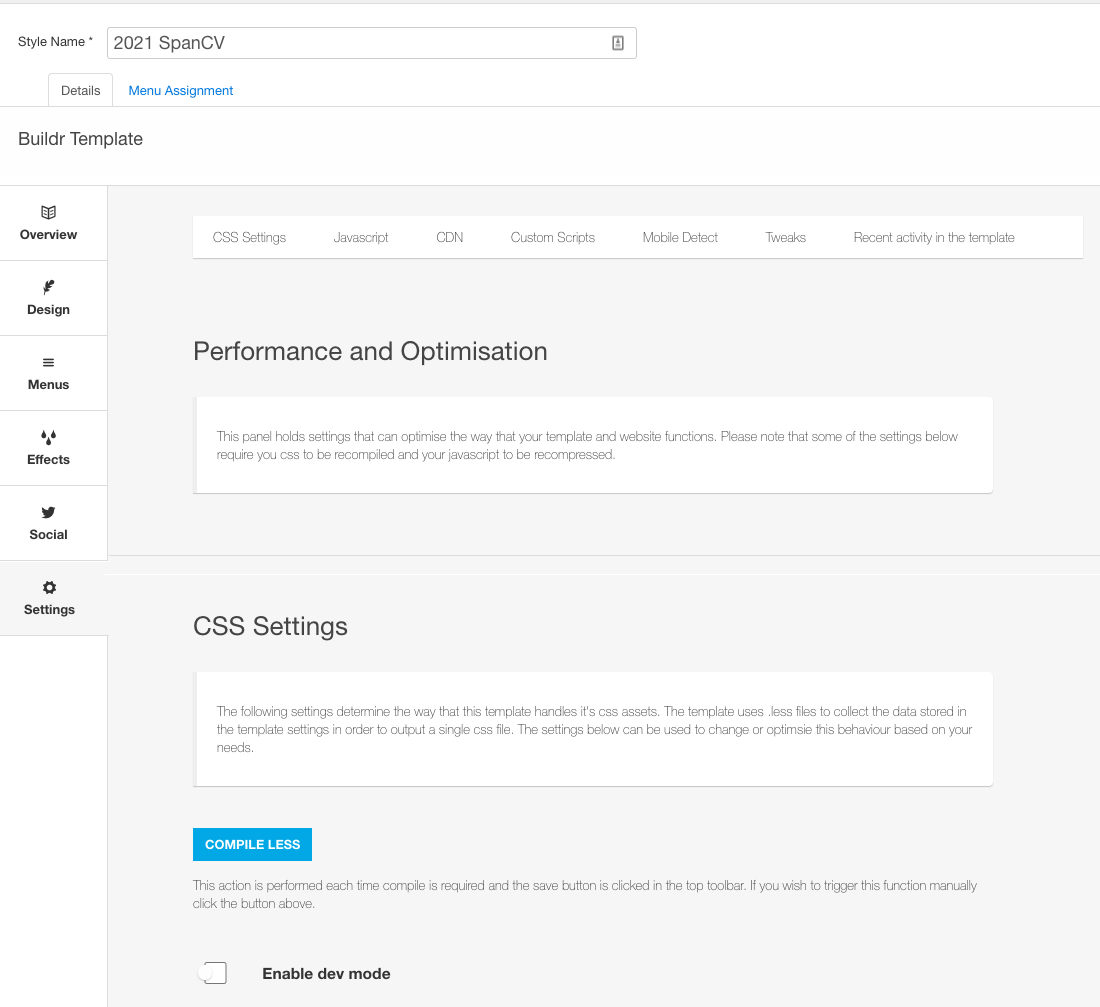Click the Menus hamburger icon
This screenshot has width=1100, height=1007.
coord(48,362)
